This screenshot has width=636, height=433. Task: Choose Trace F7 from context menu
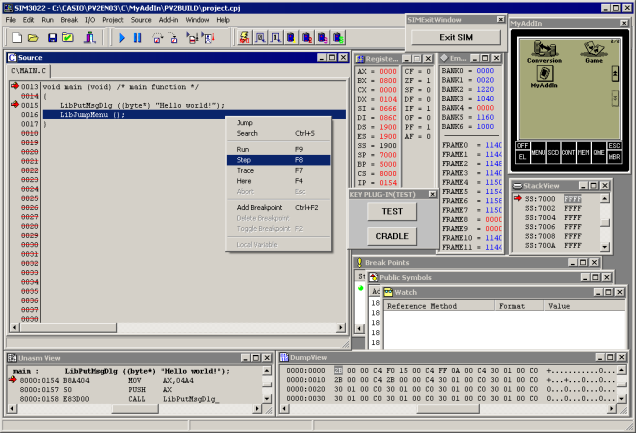point(278,171)
